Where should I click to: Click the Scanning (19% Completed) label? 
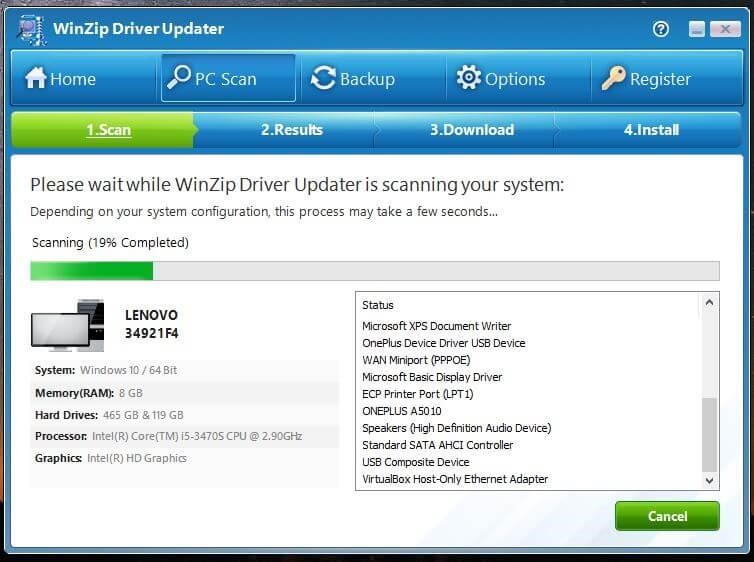[110, 243]
